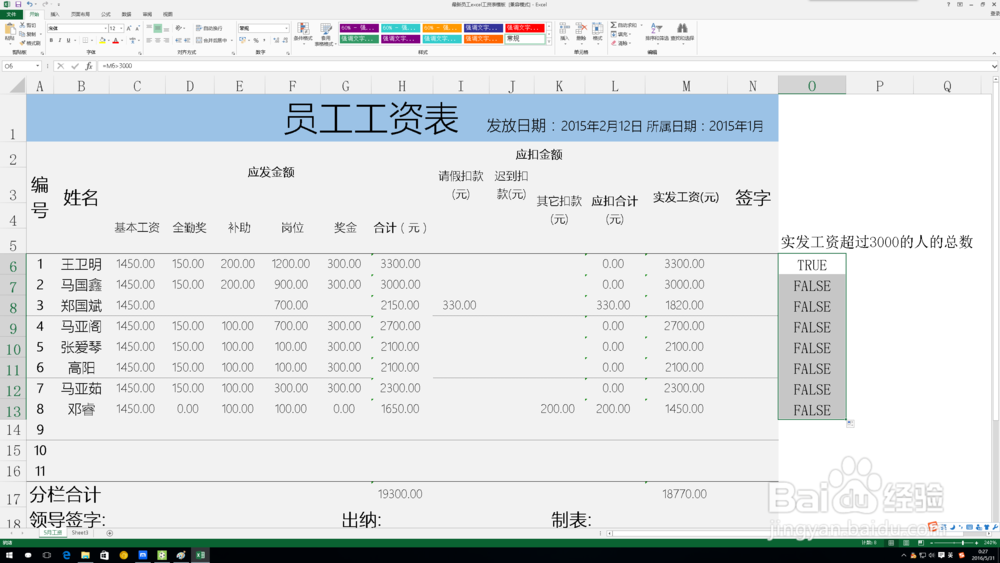Toggle middle vertical alignment button
1000x563 pixels.
158,28
